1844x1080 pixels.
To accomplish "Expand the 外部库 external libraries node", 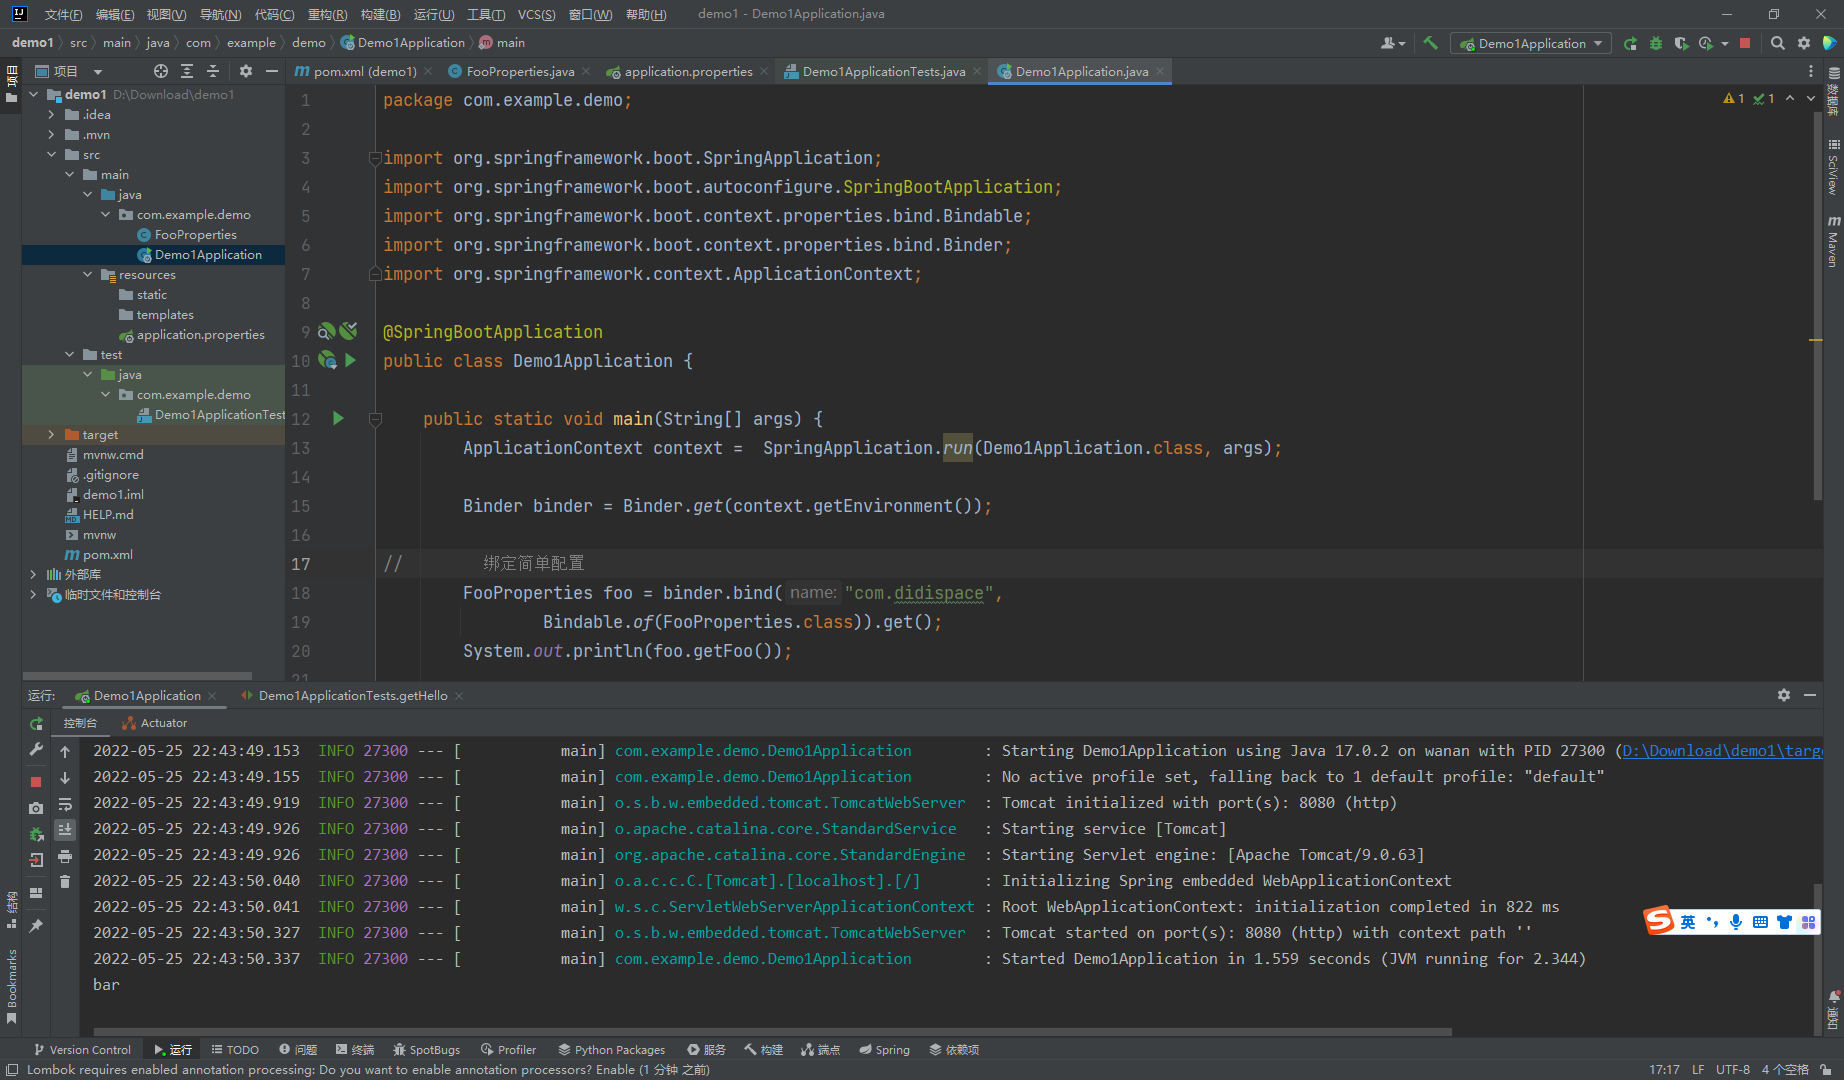I will (x=33, y=574).
